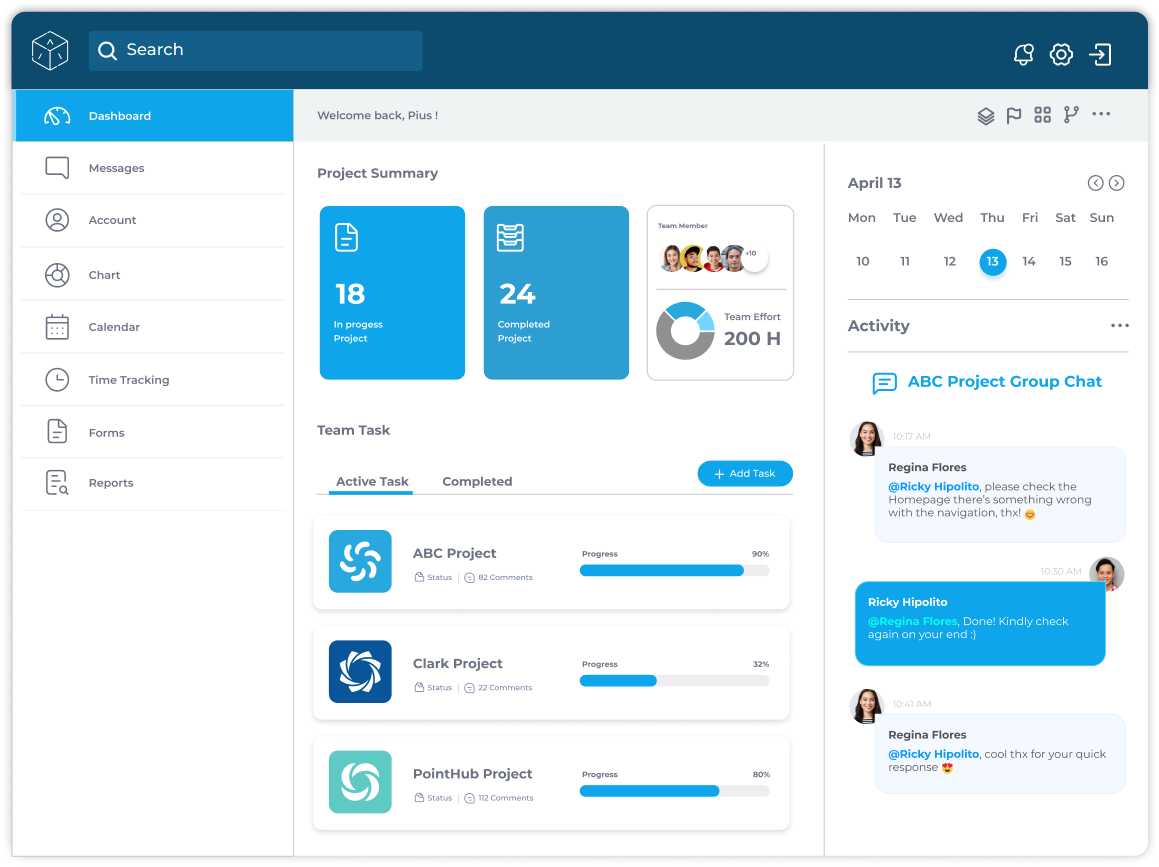The width and height of the screenshot is (1159, 867).
Task: Open the ABC Project Group Chat icon
Action: pos(884,383)
